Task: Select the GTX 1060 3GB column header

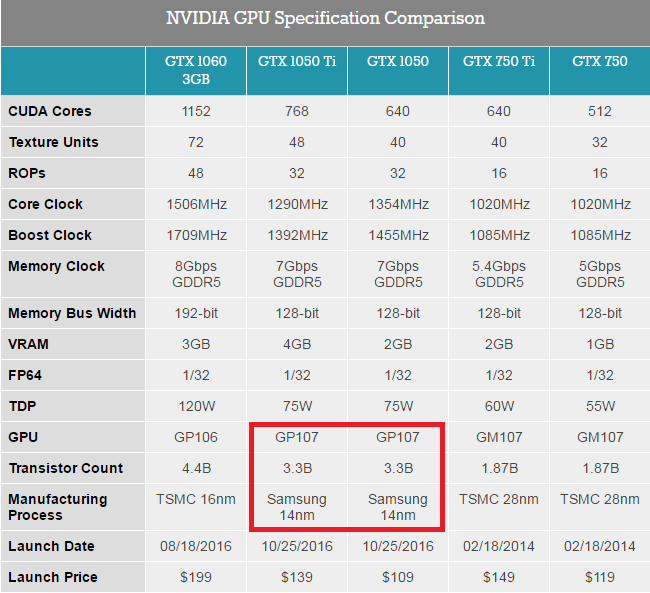Action: 196,70
